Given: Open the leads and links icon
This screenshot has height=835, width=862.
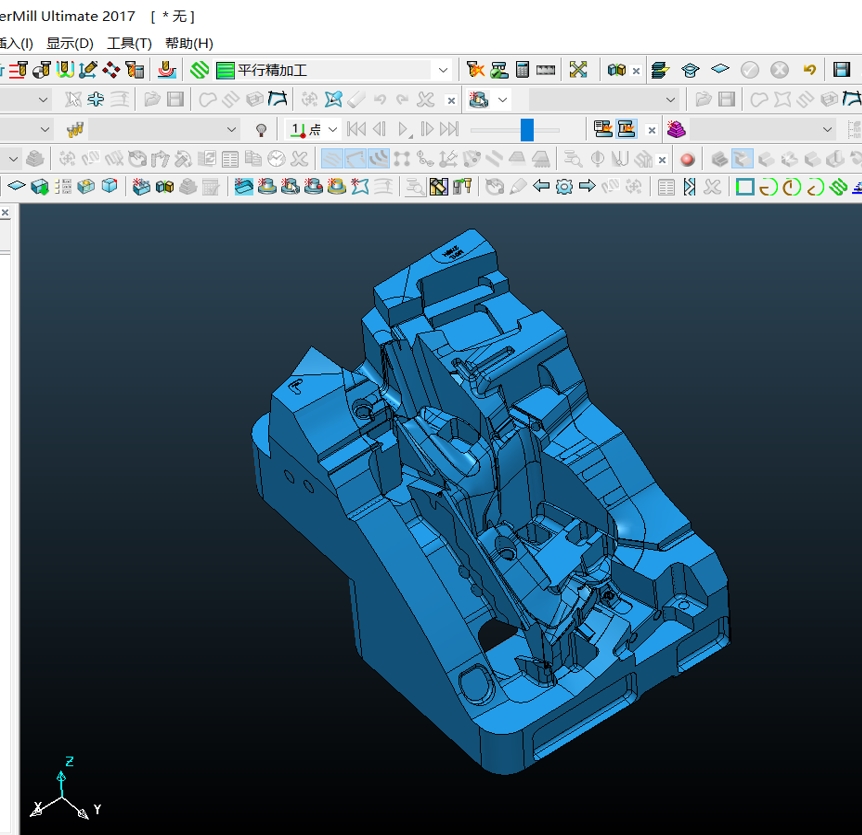Looking at the screenshot, I should click(x=65, y=70).
